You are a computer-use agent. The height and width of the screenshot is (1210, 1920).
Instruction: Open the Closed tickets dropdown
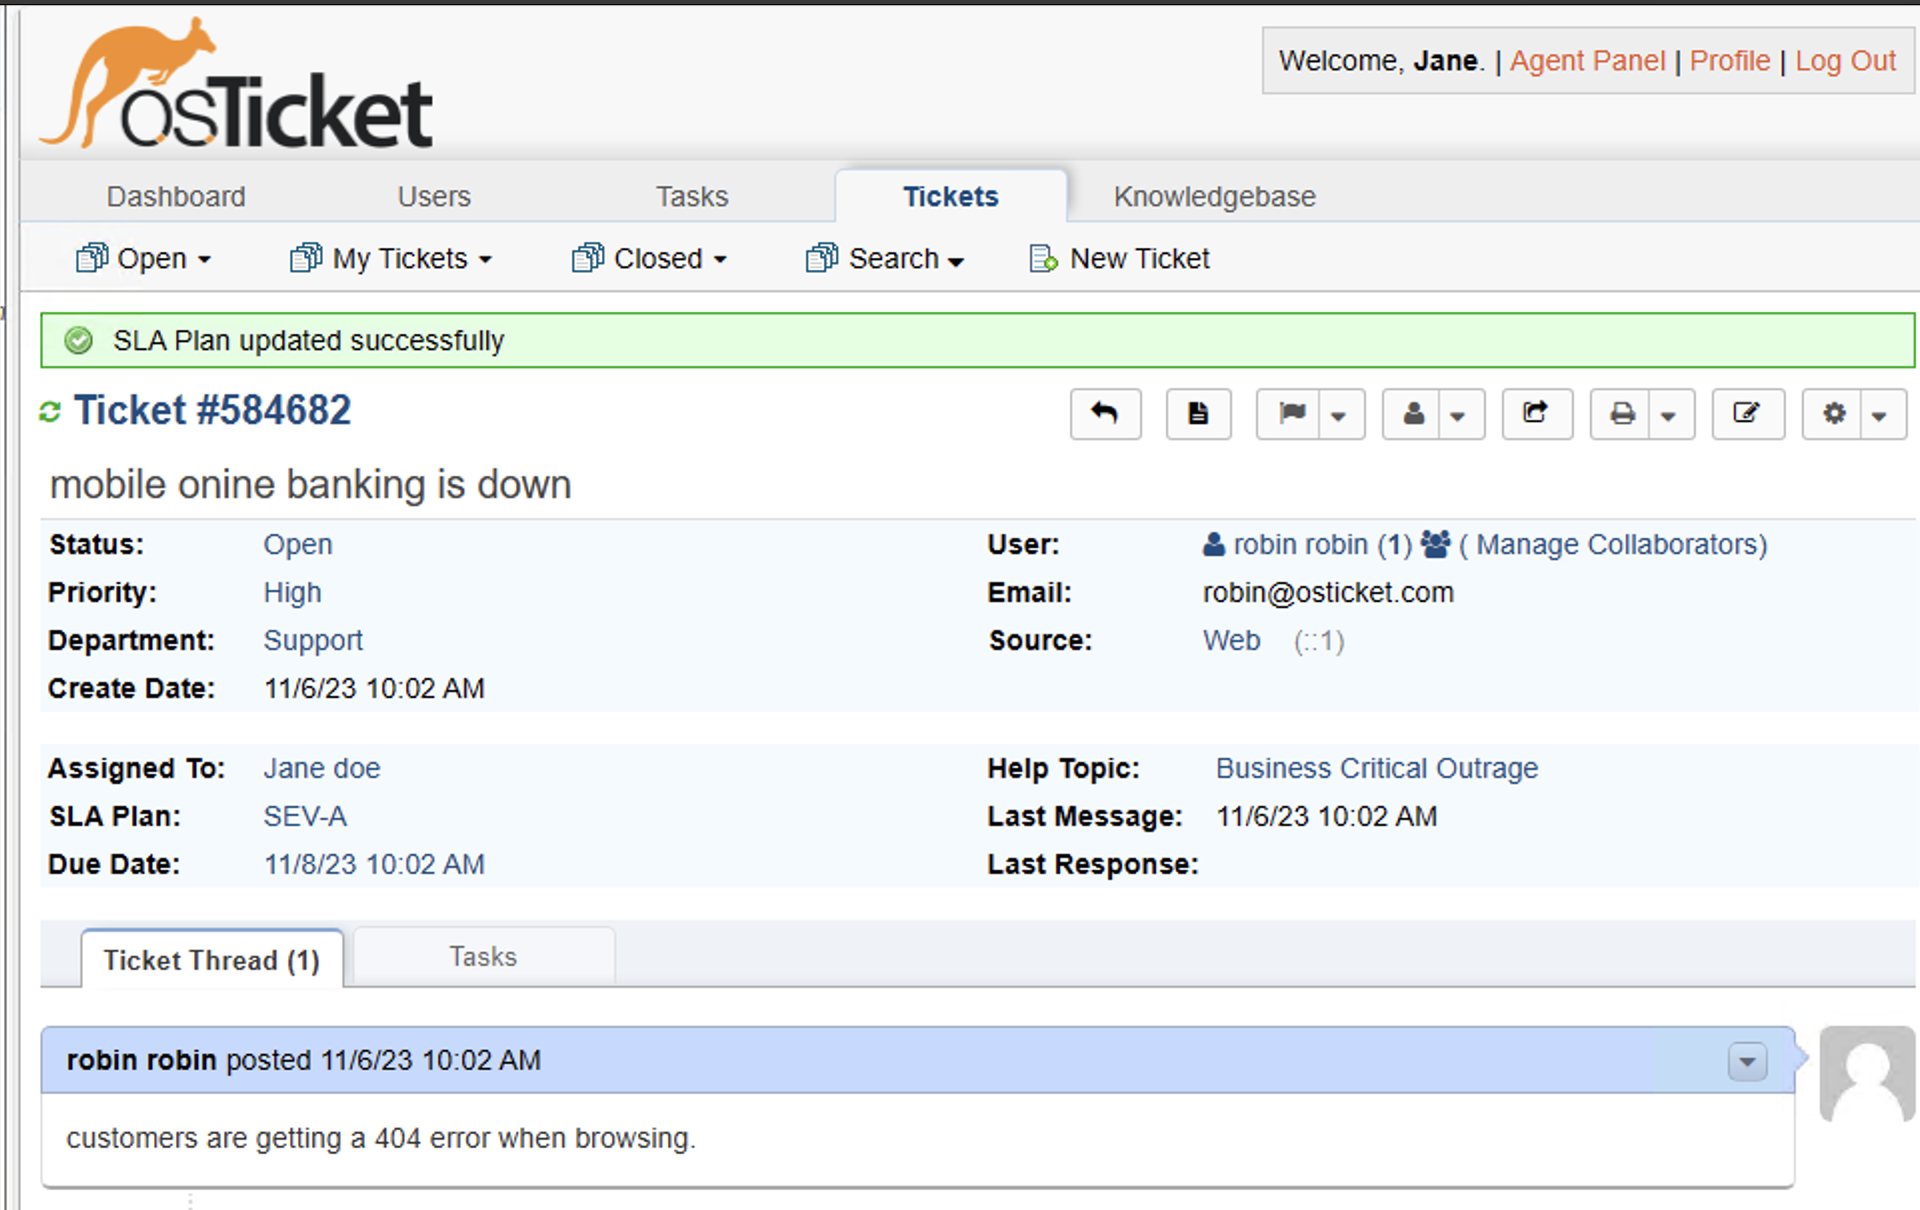[648, 258]
